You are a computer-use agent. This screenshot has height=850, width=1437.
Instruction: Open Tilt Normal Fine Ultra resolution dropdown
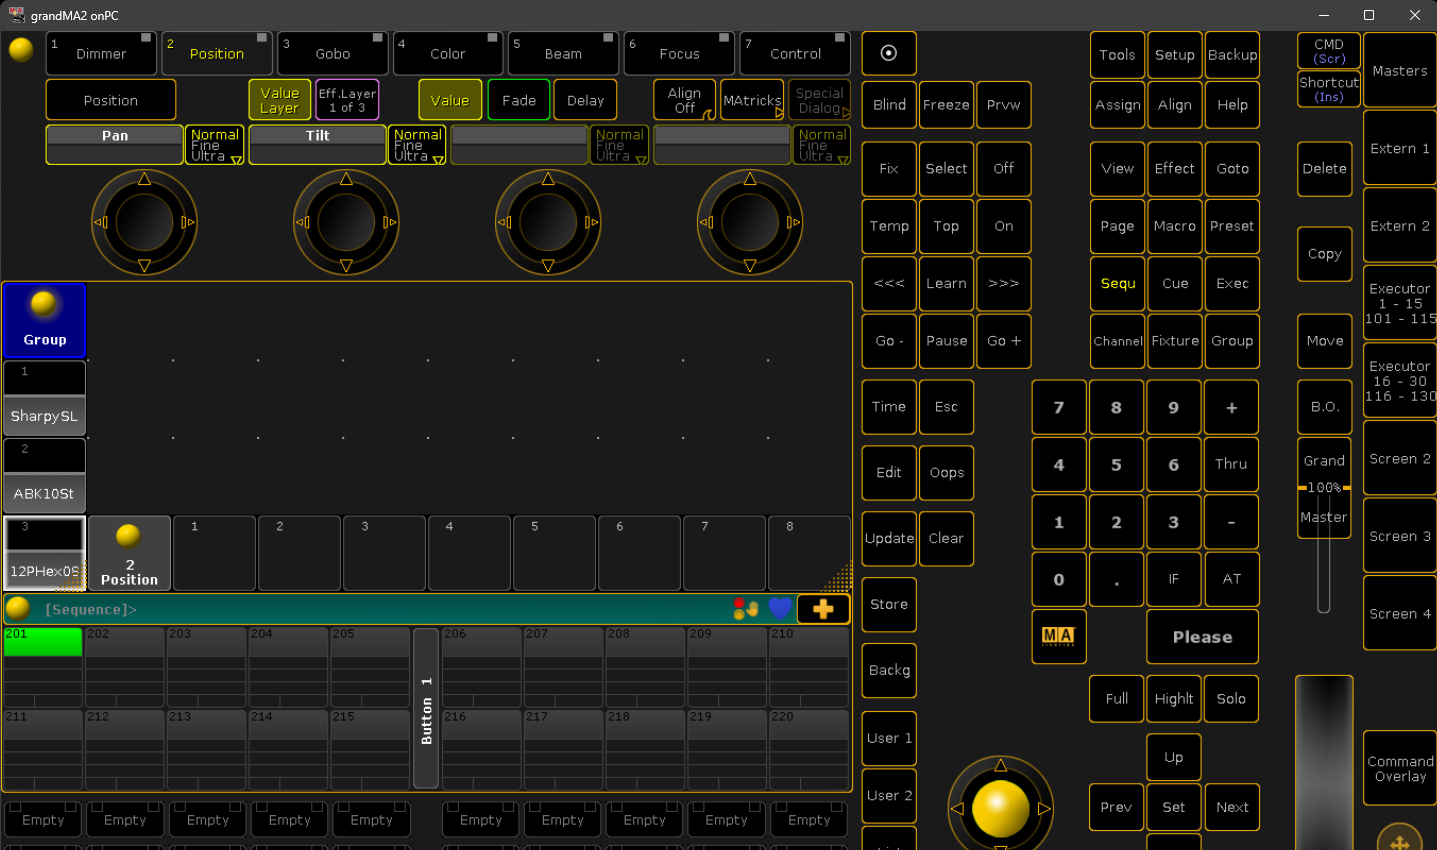[417, 145]
